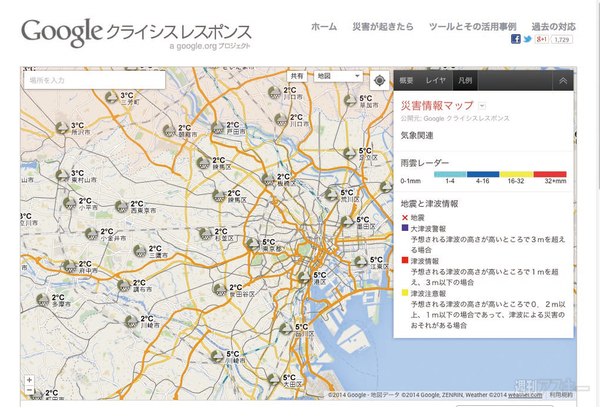The image size is (600, 407).
Task: Open the 過去の対応 menu item
Action: click(x=553, y=26)
